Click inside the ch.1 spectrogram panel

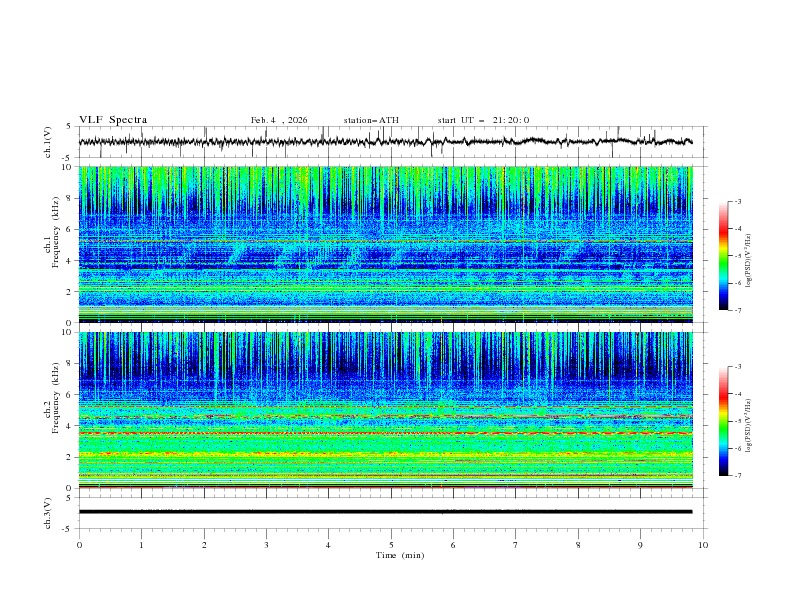(385, 244)
